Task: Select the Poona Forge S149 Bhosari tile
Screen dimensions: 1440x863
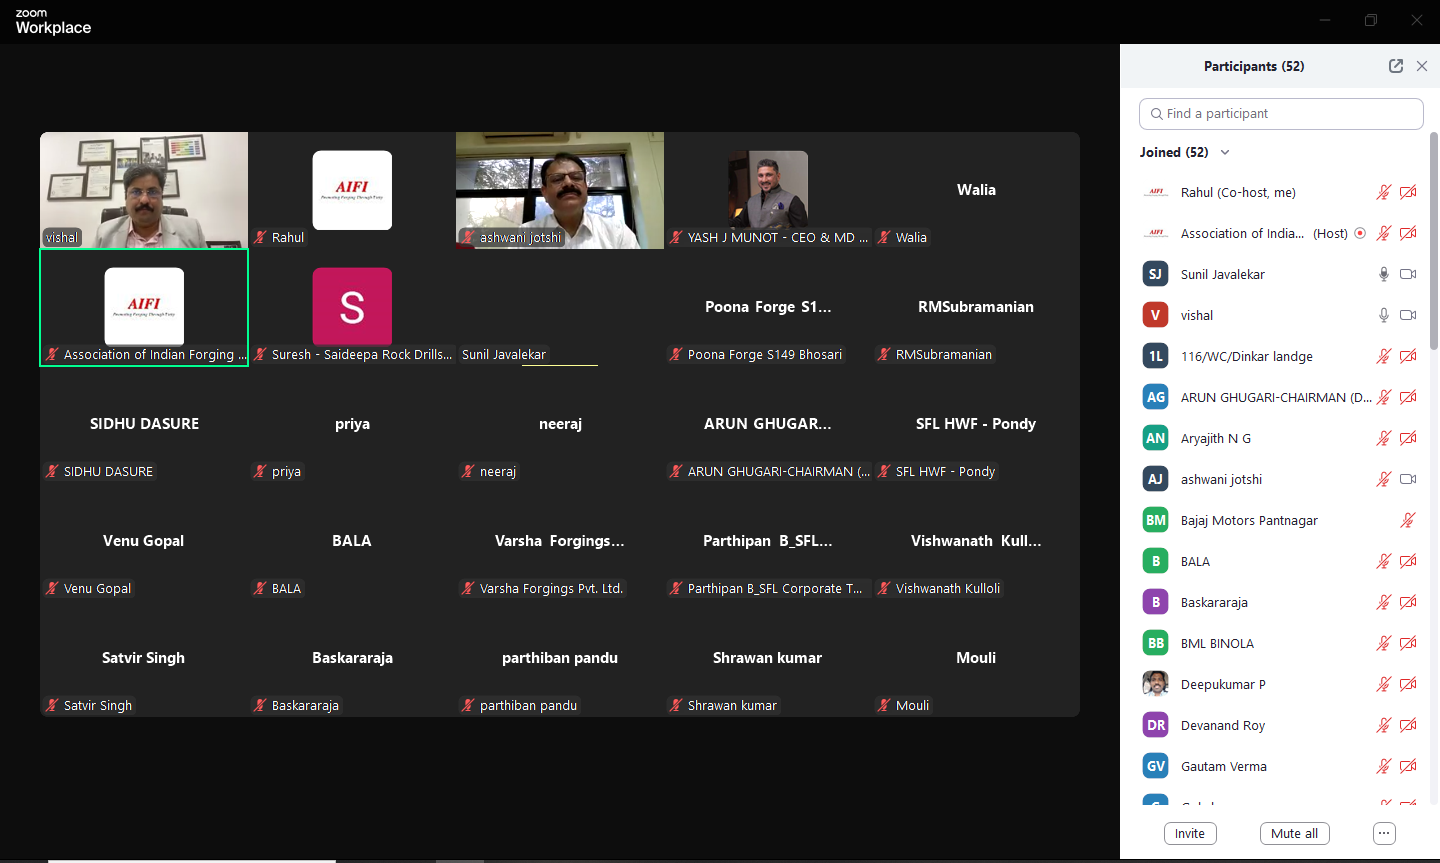Action: click(x=768, y=307)
